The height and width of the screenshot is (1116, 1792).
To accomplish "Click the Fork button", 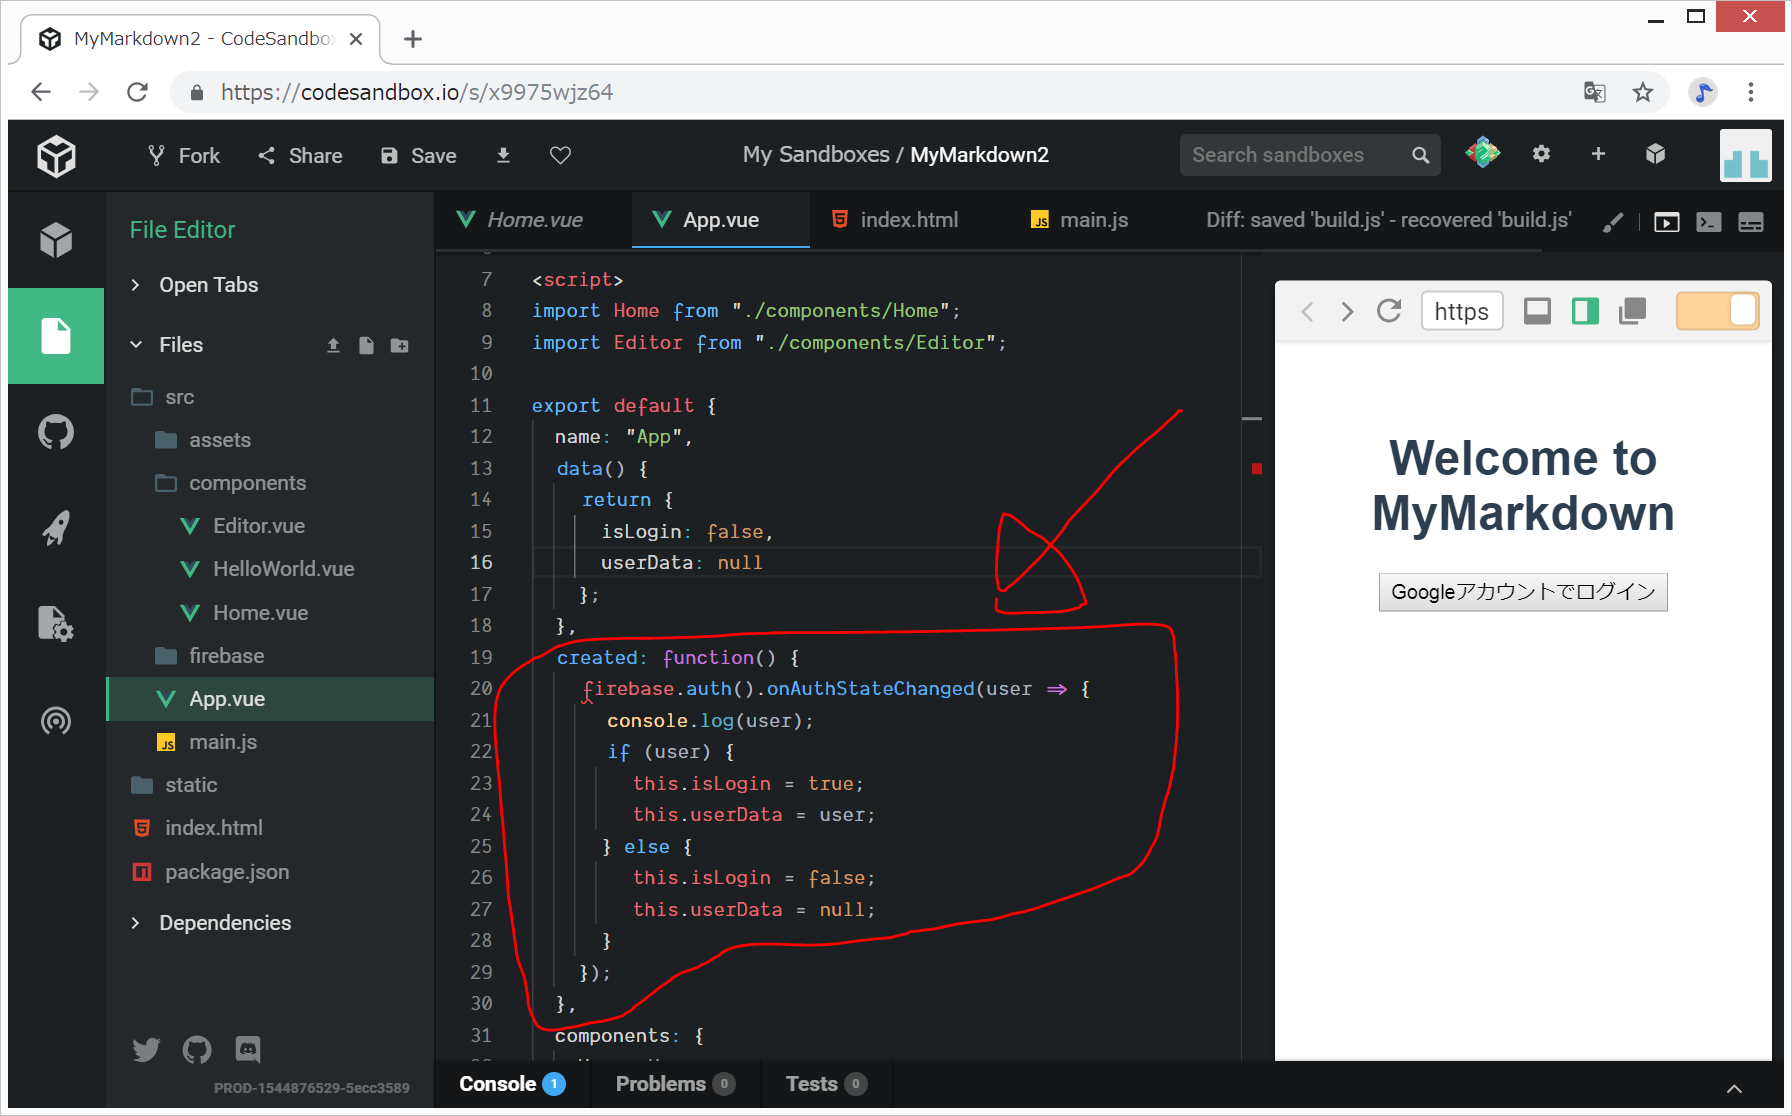I will tap(184, 155).
